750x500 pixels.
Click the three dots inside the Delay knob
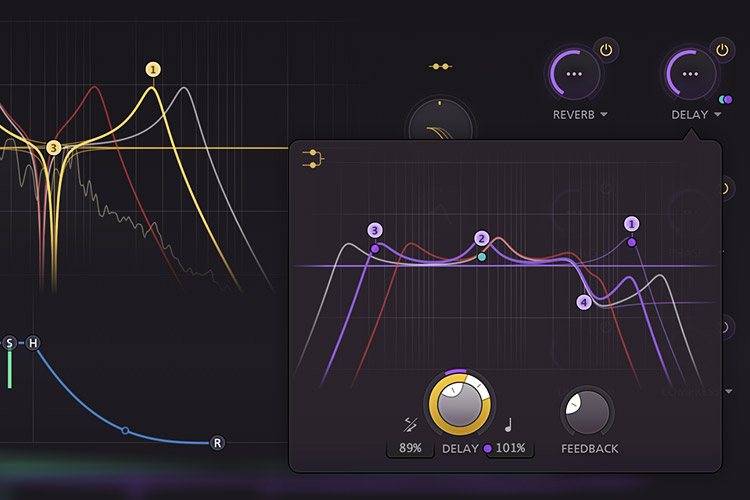[x=690, y=74]
